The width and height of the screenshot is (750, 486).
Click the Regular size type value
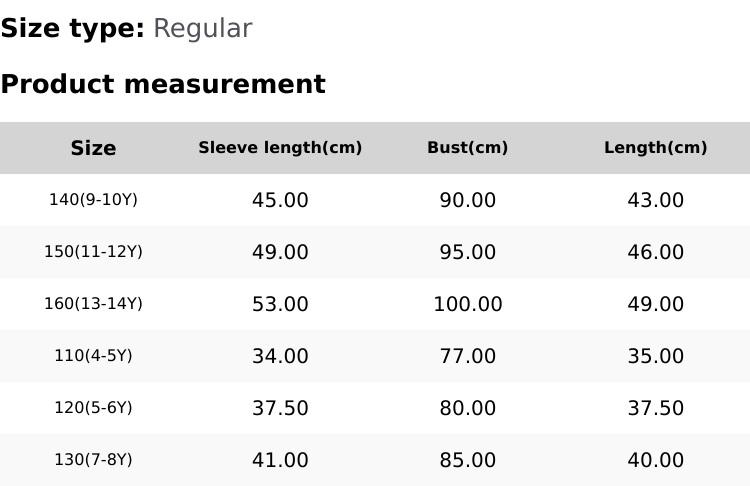point(202,29)
